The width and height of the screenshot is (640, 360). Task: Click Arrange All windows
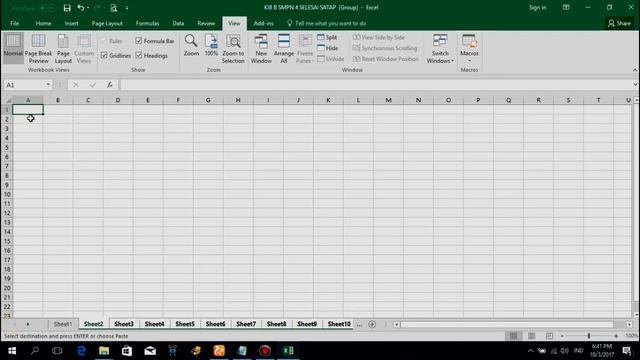click(x=284, y=48)
